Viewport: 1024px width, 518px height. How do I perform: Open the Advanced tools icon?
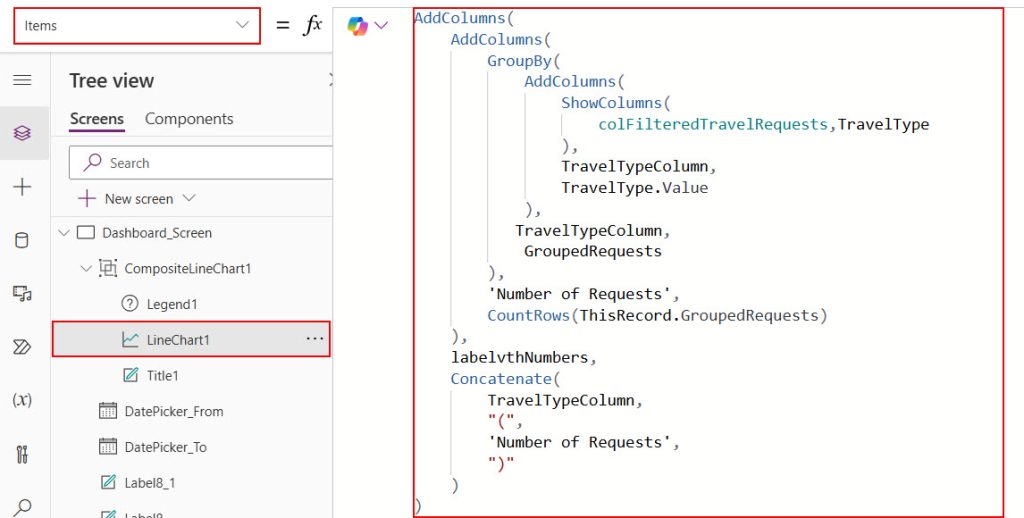pyautogui.click(x=22, y=453)
